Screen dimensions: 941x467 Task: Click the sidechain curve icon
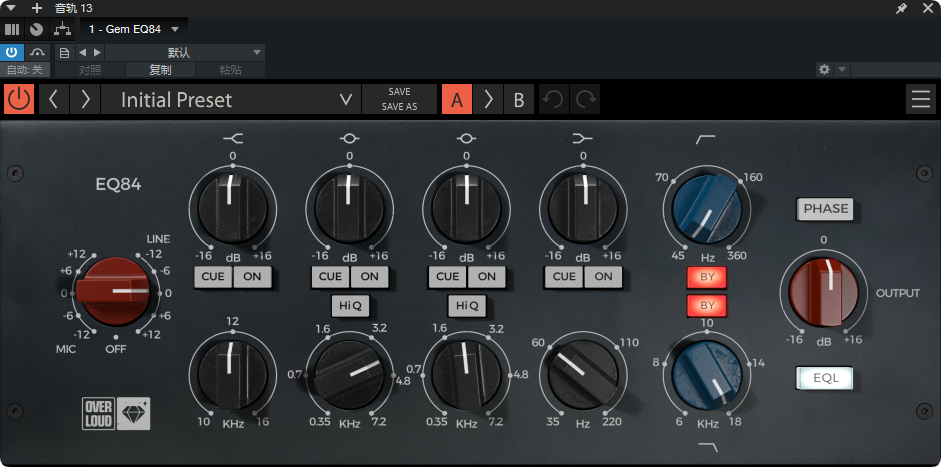[37, 52]
